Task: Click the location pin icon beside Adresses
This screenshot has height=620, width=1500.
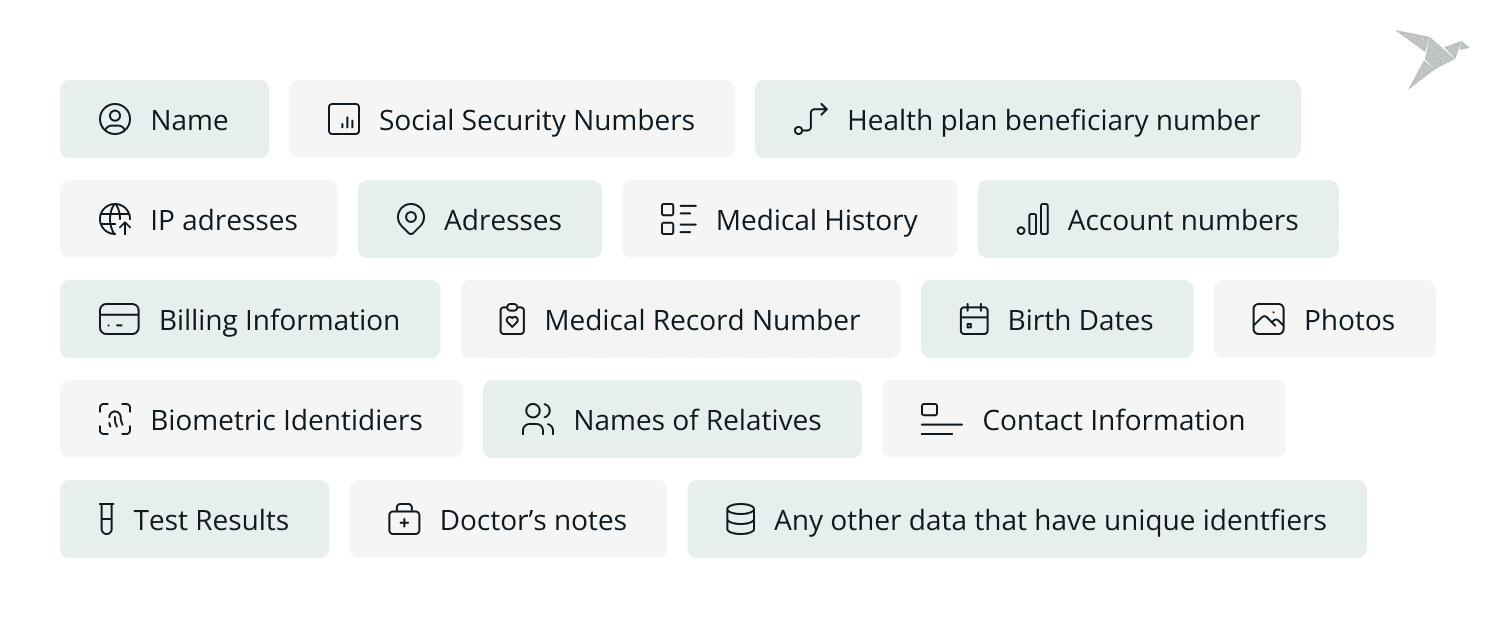Action: (411, 220)
